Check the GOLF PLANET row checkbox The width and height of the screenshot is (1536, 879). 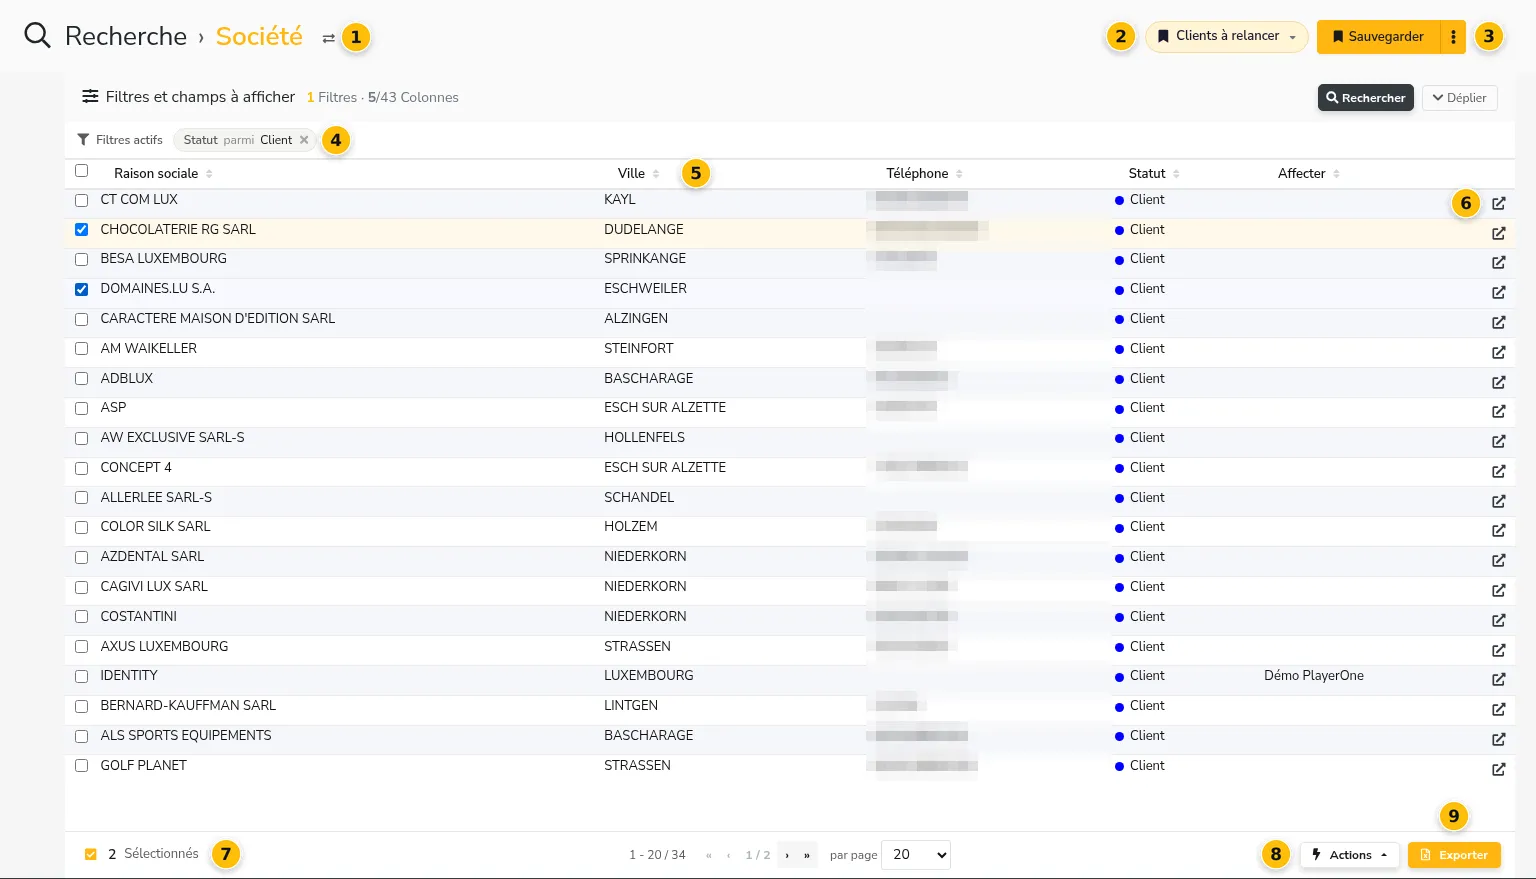[82, 766]
